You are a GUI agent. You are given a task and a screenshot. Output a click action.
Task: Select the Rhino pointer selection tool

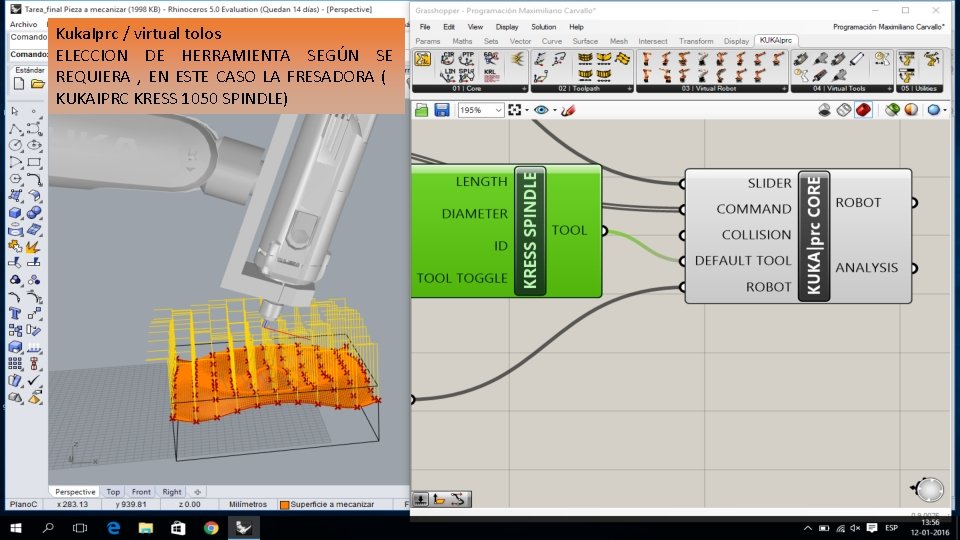15,111
